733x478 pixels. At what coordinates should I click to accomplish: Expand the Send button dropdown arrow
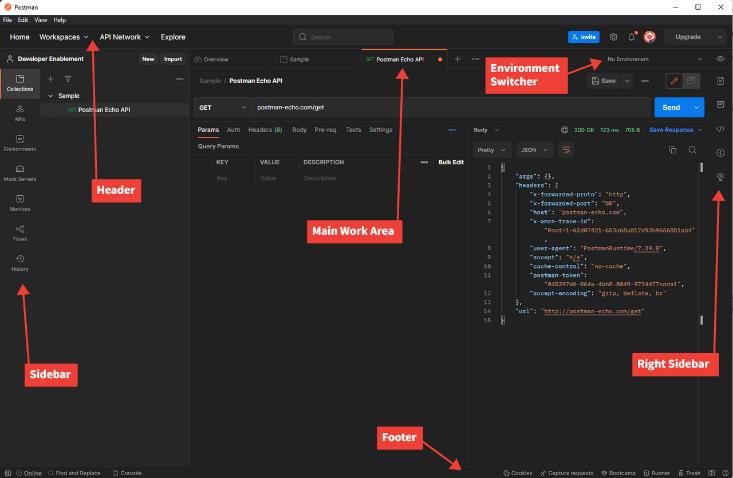(x=697, y=107)
